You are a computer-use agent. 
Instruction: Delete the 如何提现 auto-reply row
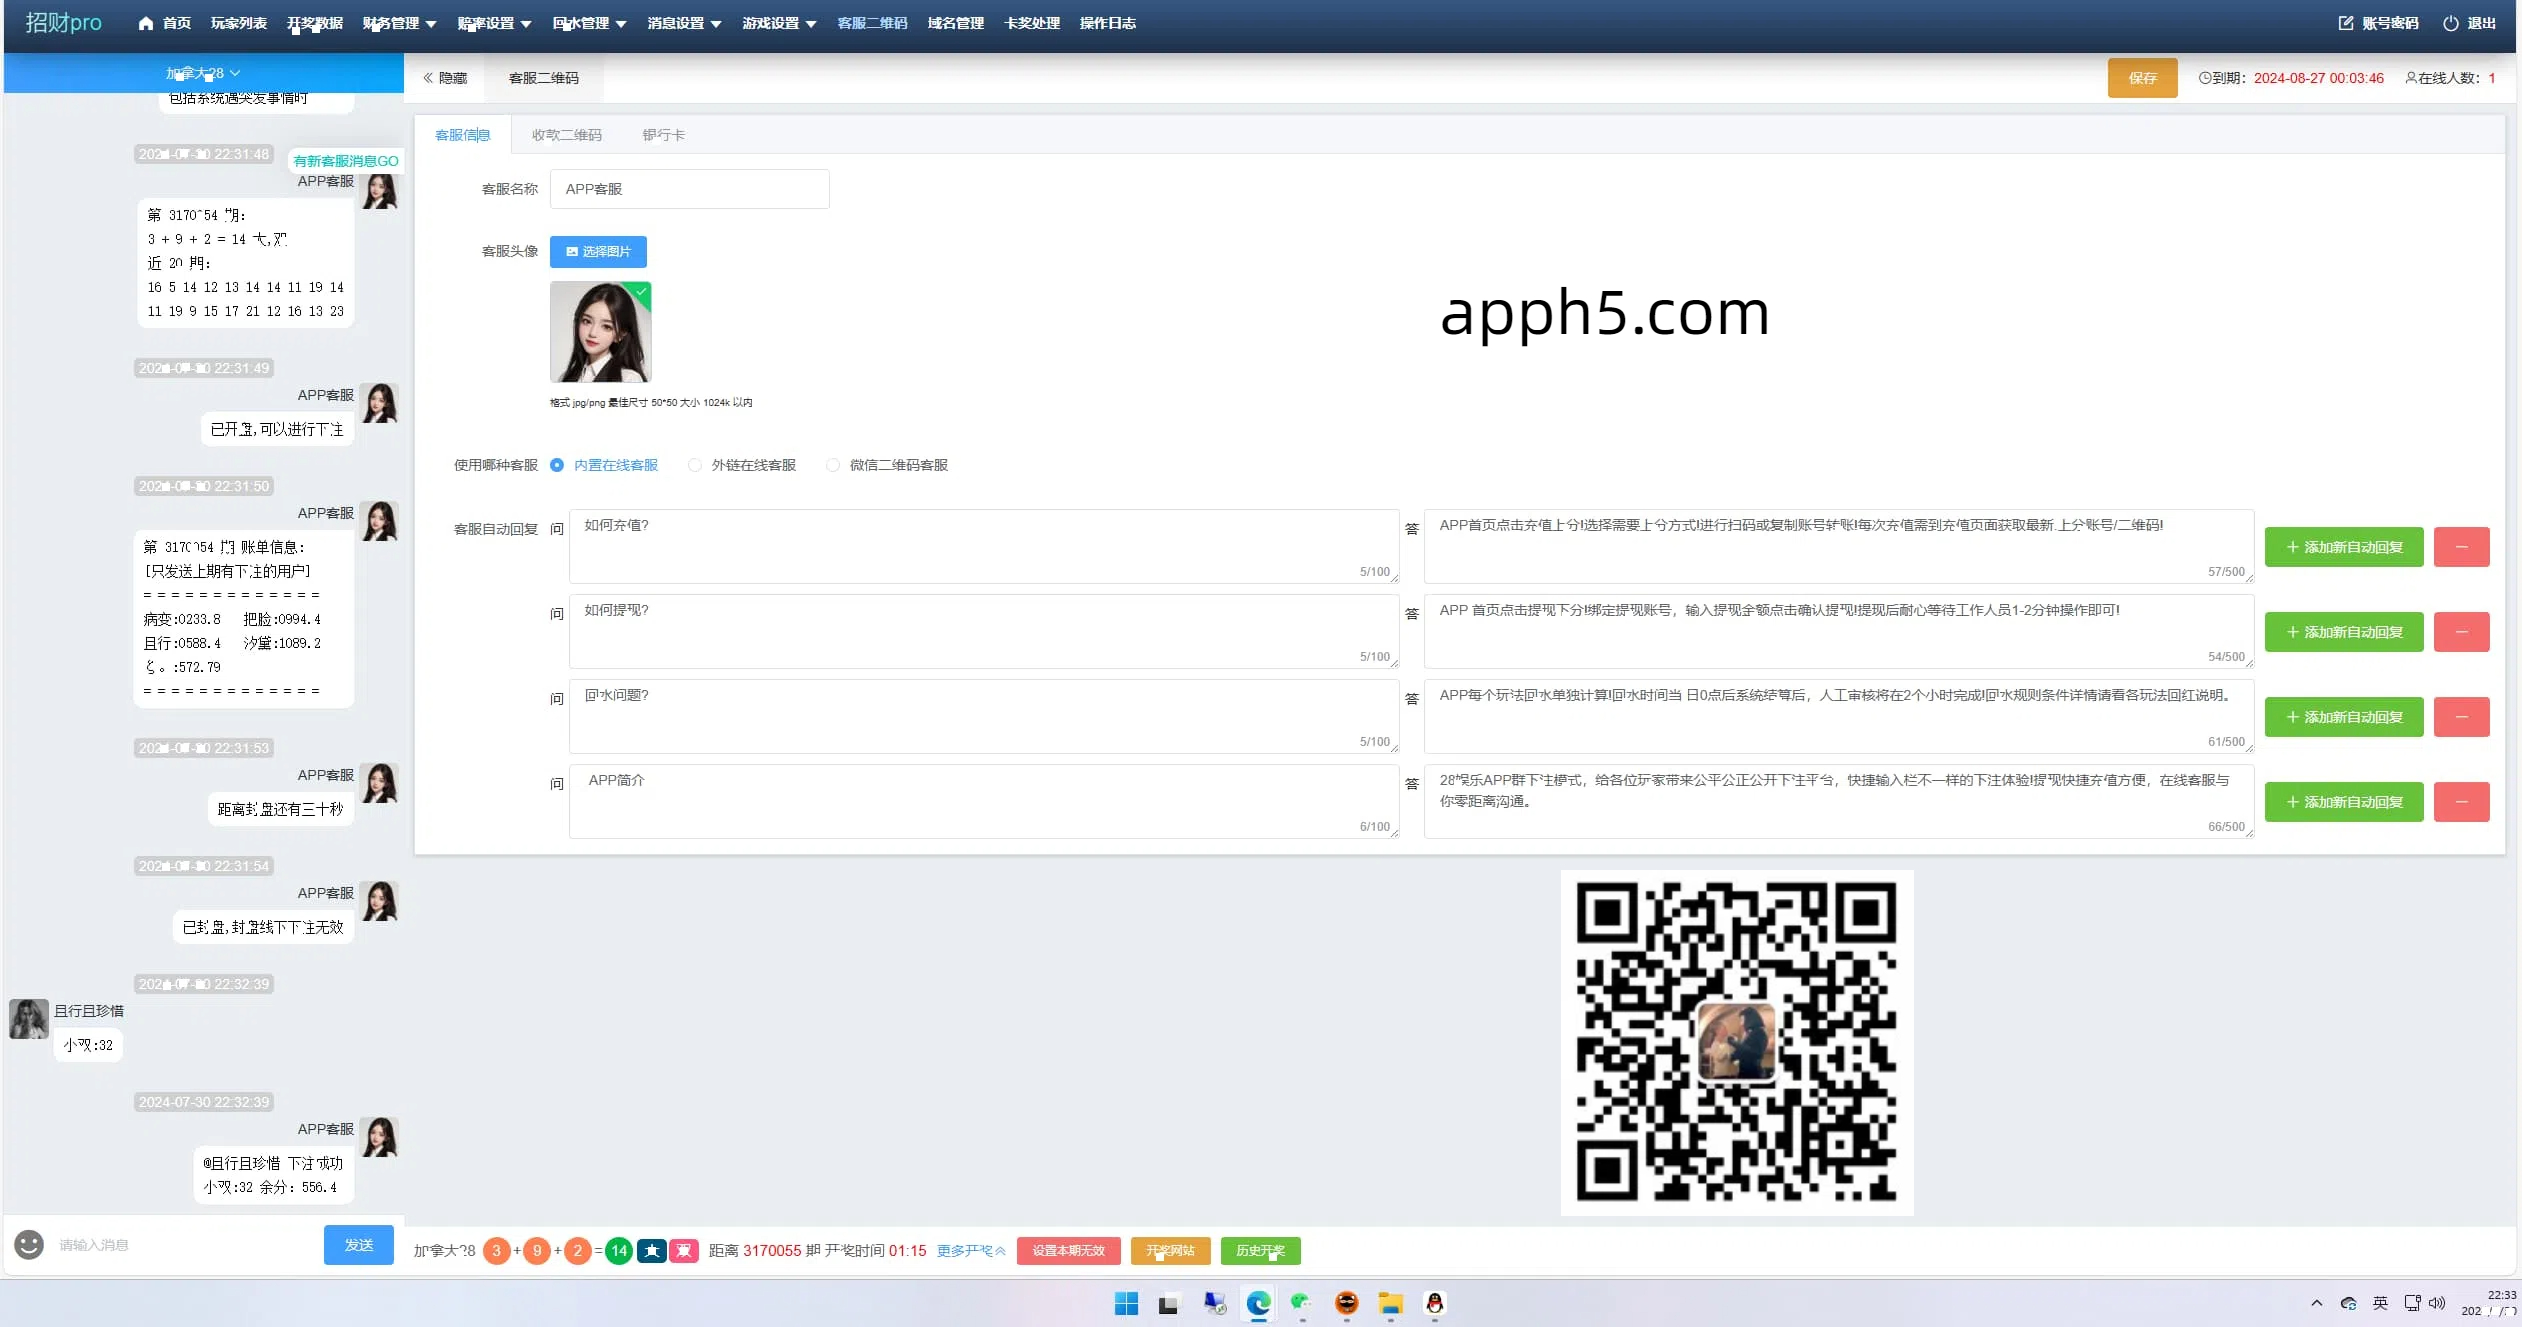coord(2461,632)
